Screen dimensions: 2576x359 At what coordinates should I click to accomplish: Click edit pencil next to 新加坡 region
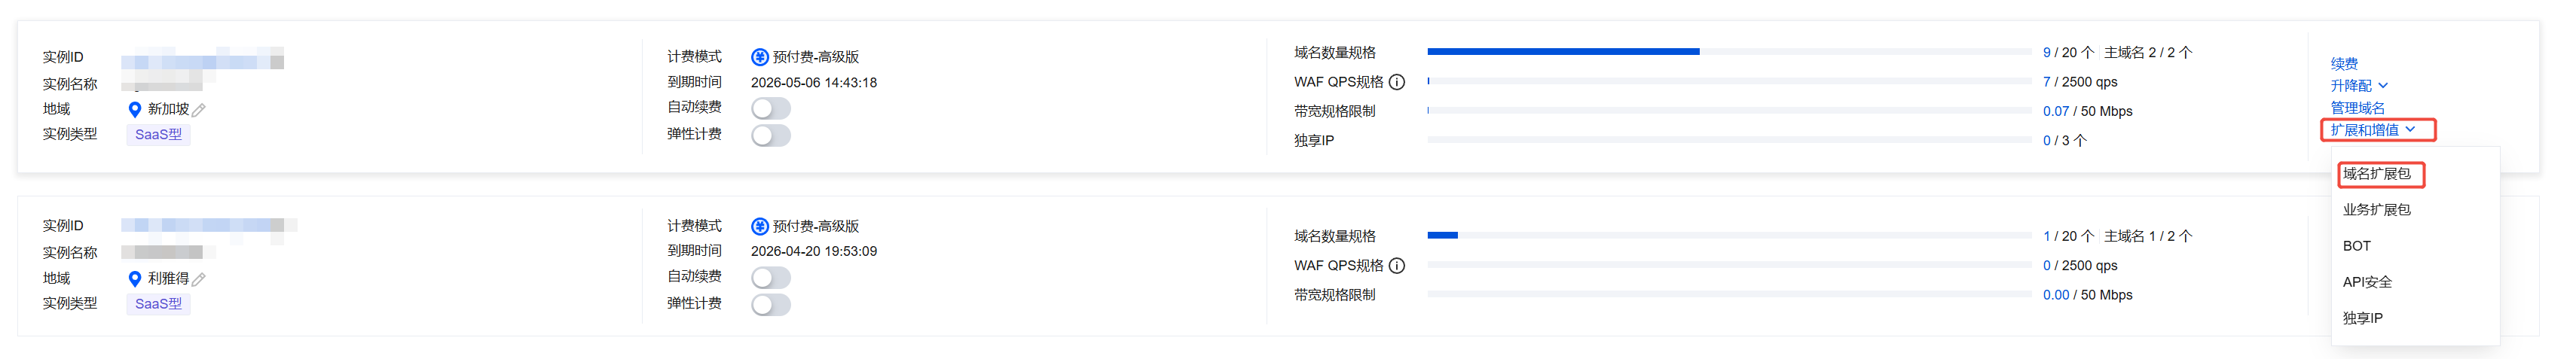click(x=199, y=110)
